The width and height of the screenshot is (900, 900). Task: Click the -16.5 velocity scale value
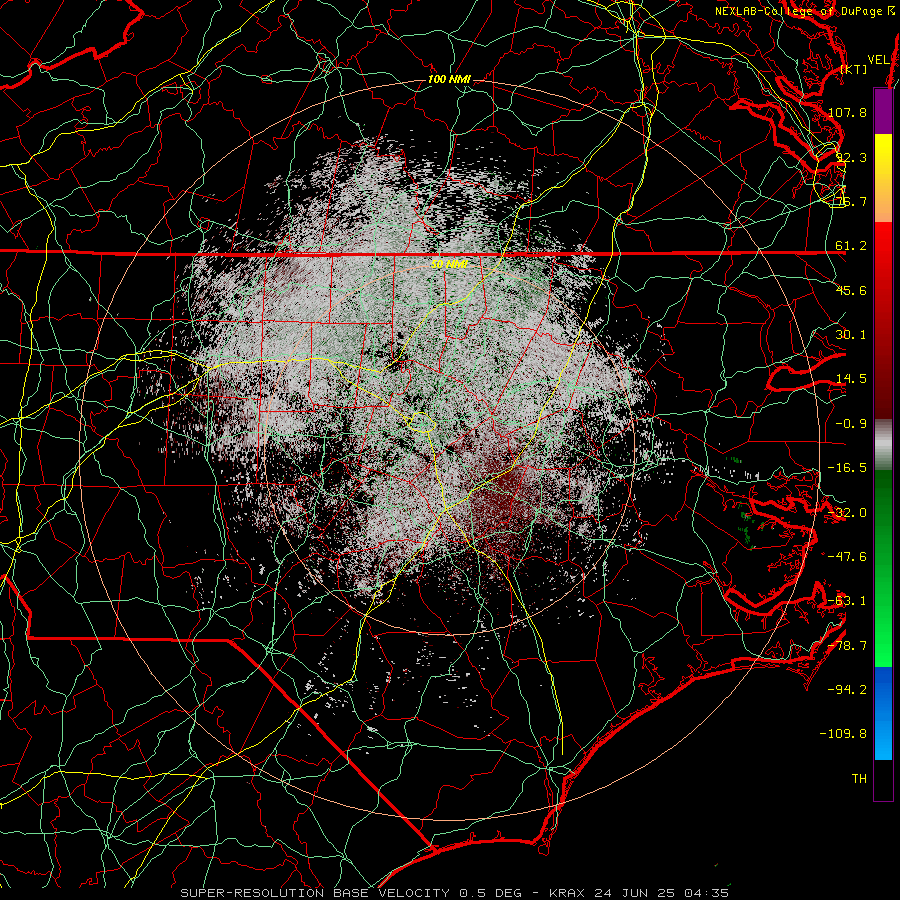(x=847, y=468)
